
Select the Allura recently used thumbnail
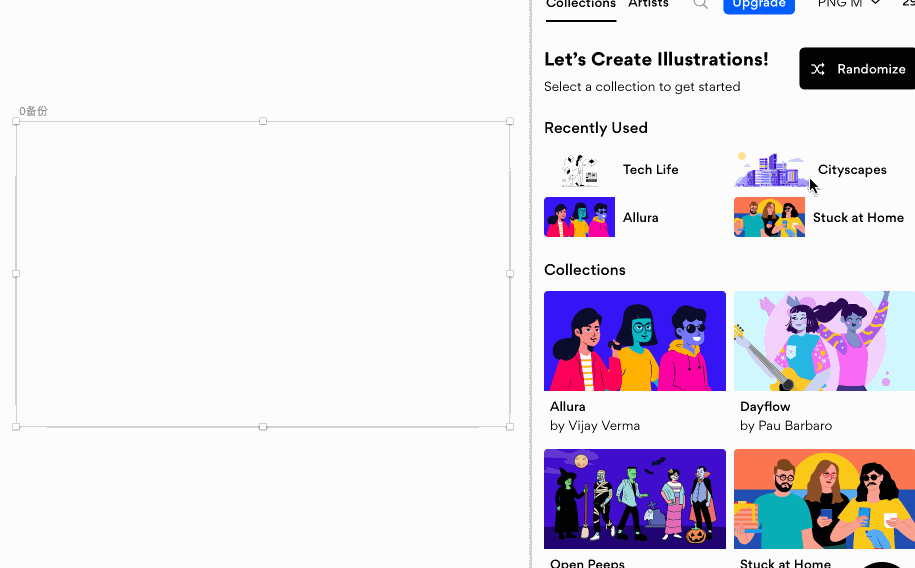point(579,217)
